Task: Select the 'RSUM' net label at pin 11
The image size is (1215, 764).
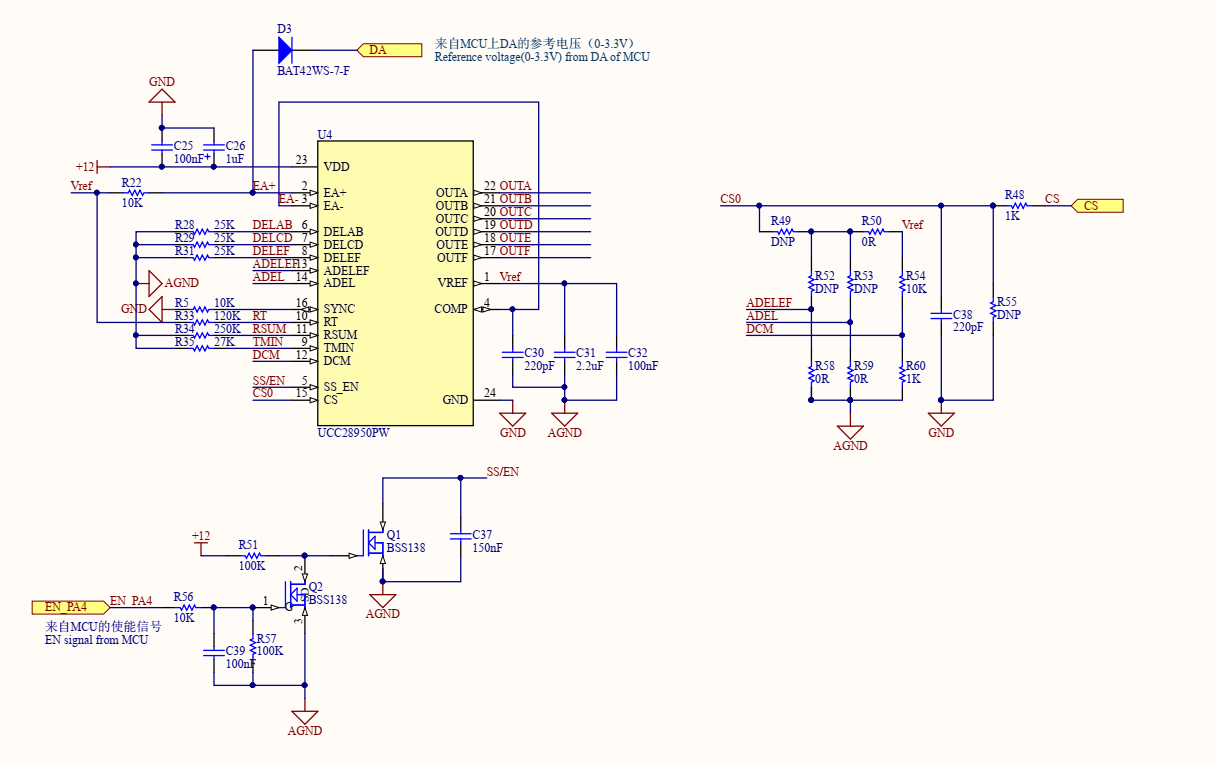Action: (x=269, y=329)
